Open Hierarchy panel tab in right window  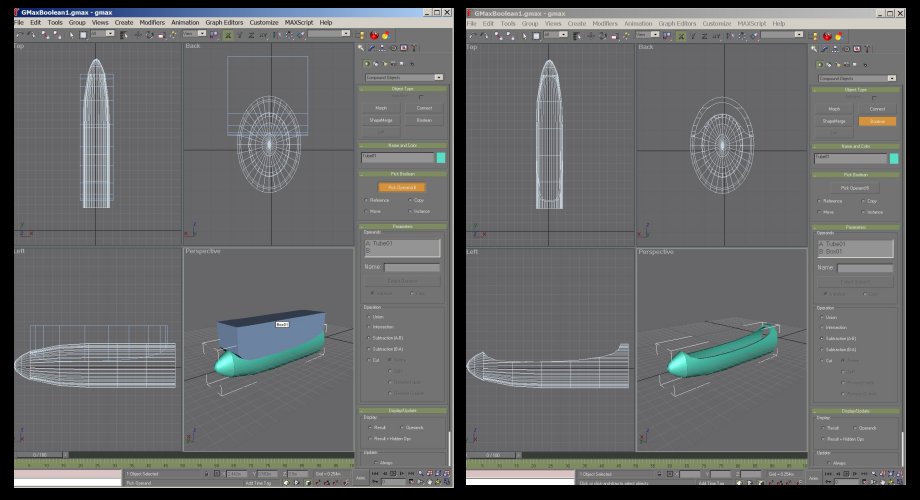(834, 46)
